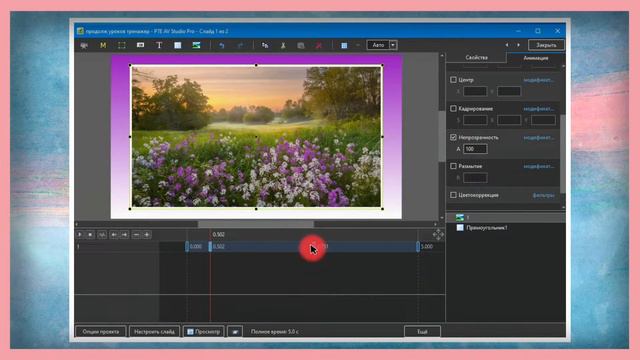Click the Paste icon in the toolbar
This screenshot has width=640, height=360.
[301, 45]
